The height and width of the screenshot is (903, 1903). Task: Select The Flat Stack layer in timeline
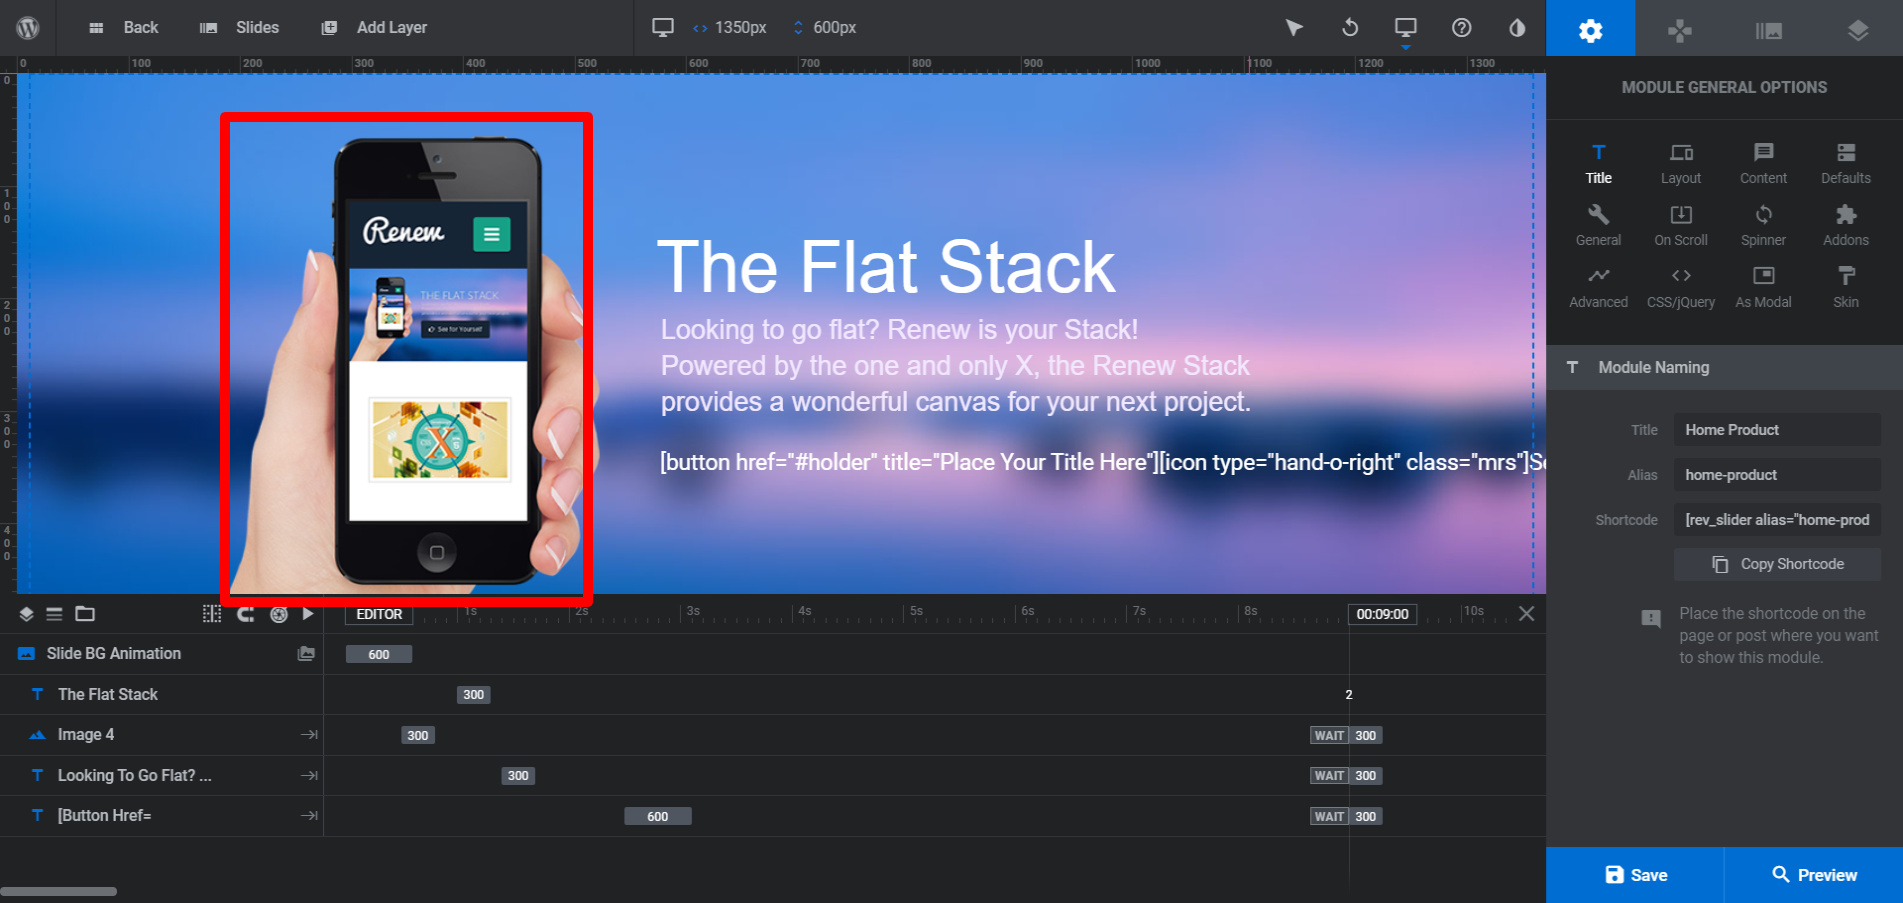pyautogui.click(x=161, y=694)
